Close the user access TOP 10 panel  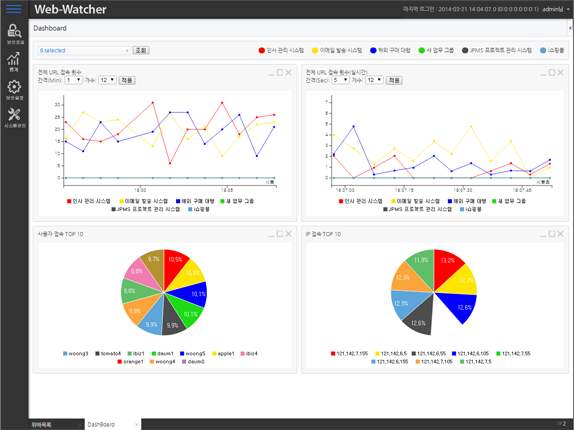coord(288,234)
